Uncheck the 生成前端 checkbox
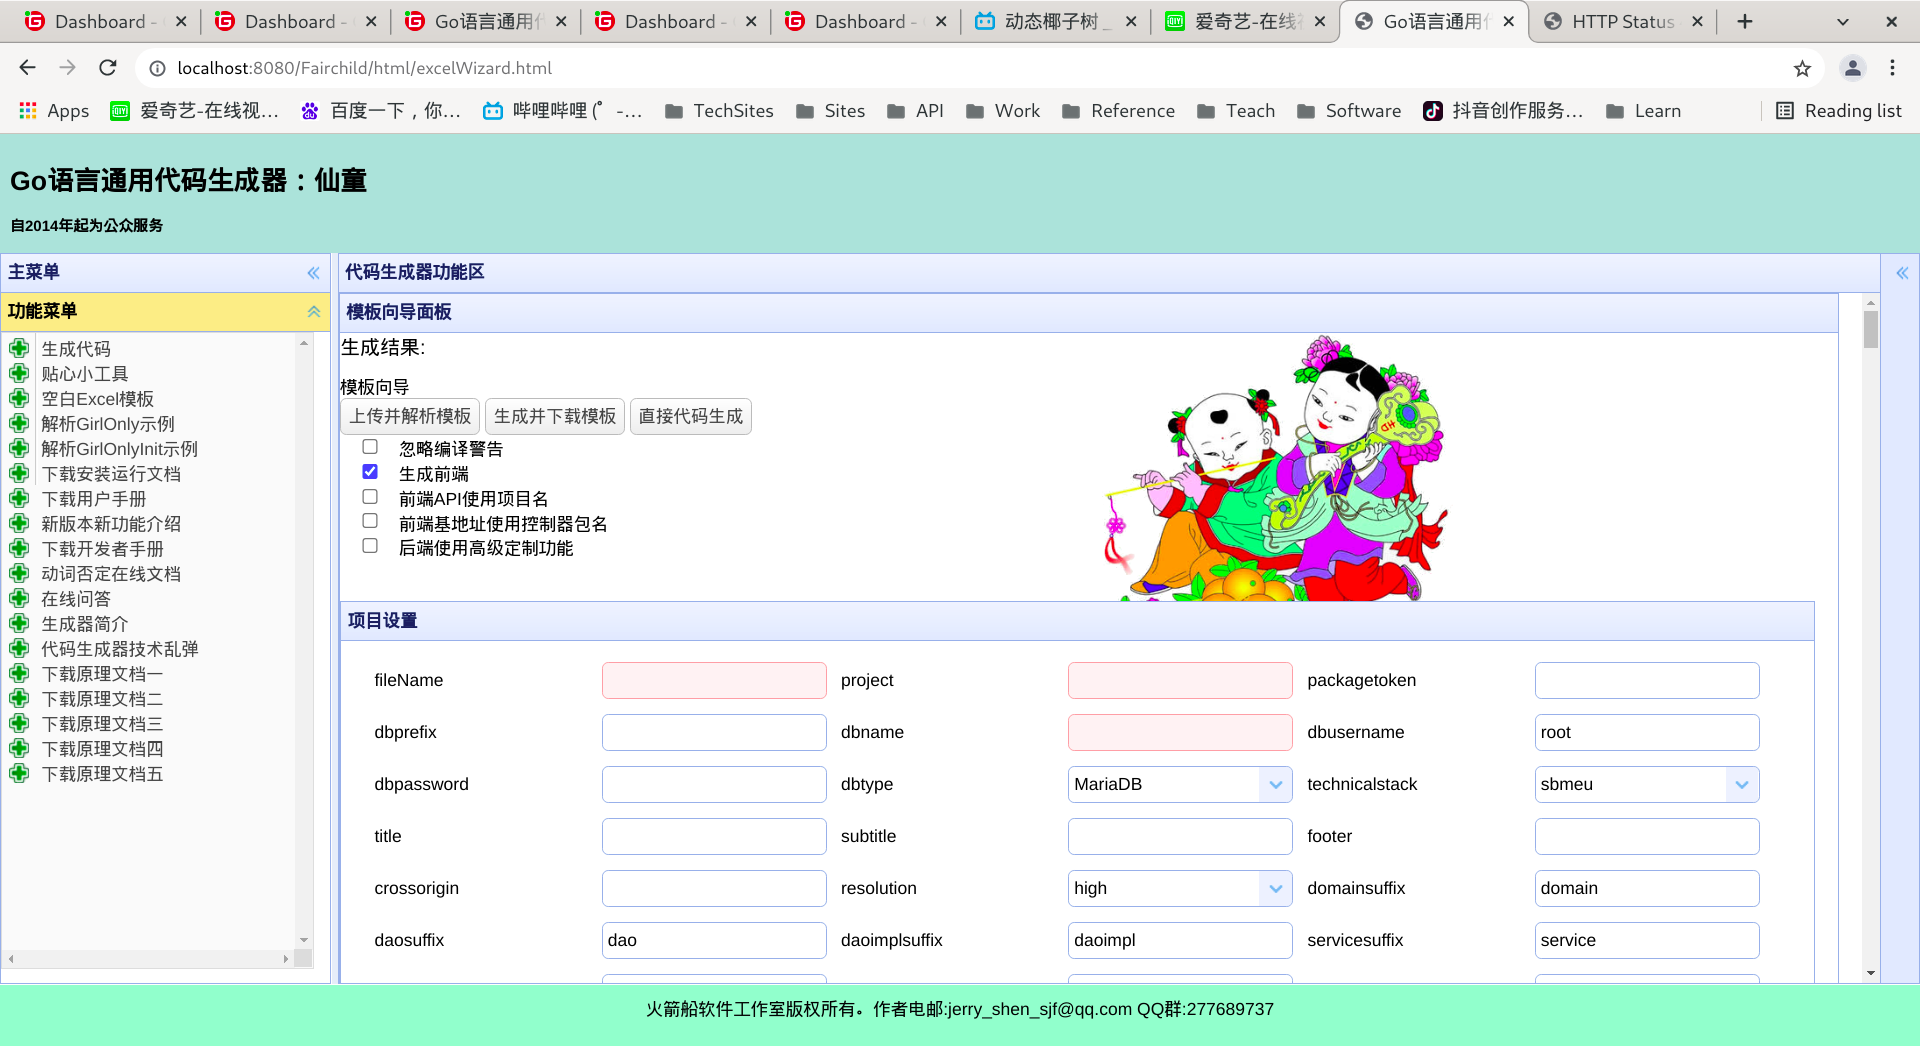Image resolution: width=1920 pixels, height=1046 pixels. pyautogui.click(x=370, y=472)
